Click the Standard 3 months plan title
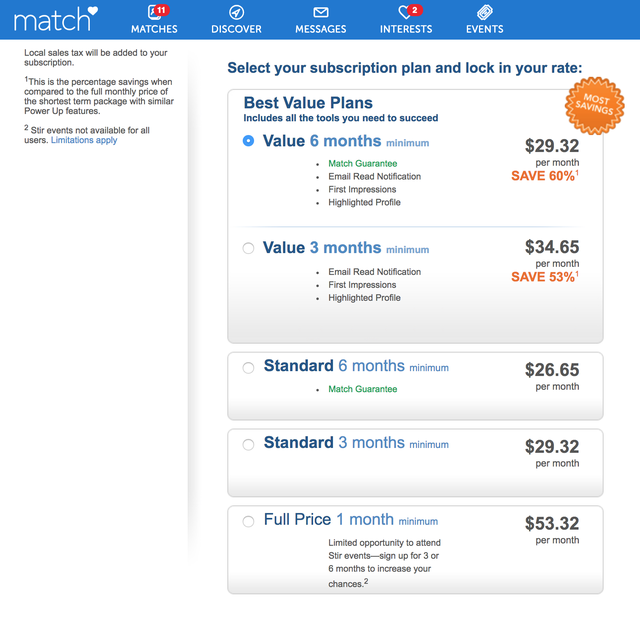 pos(356,443)
